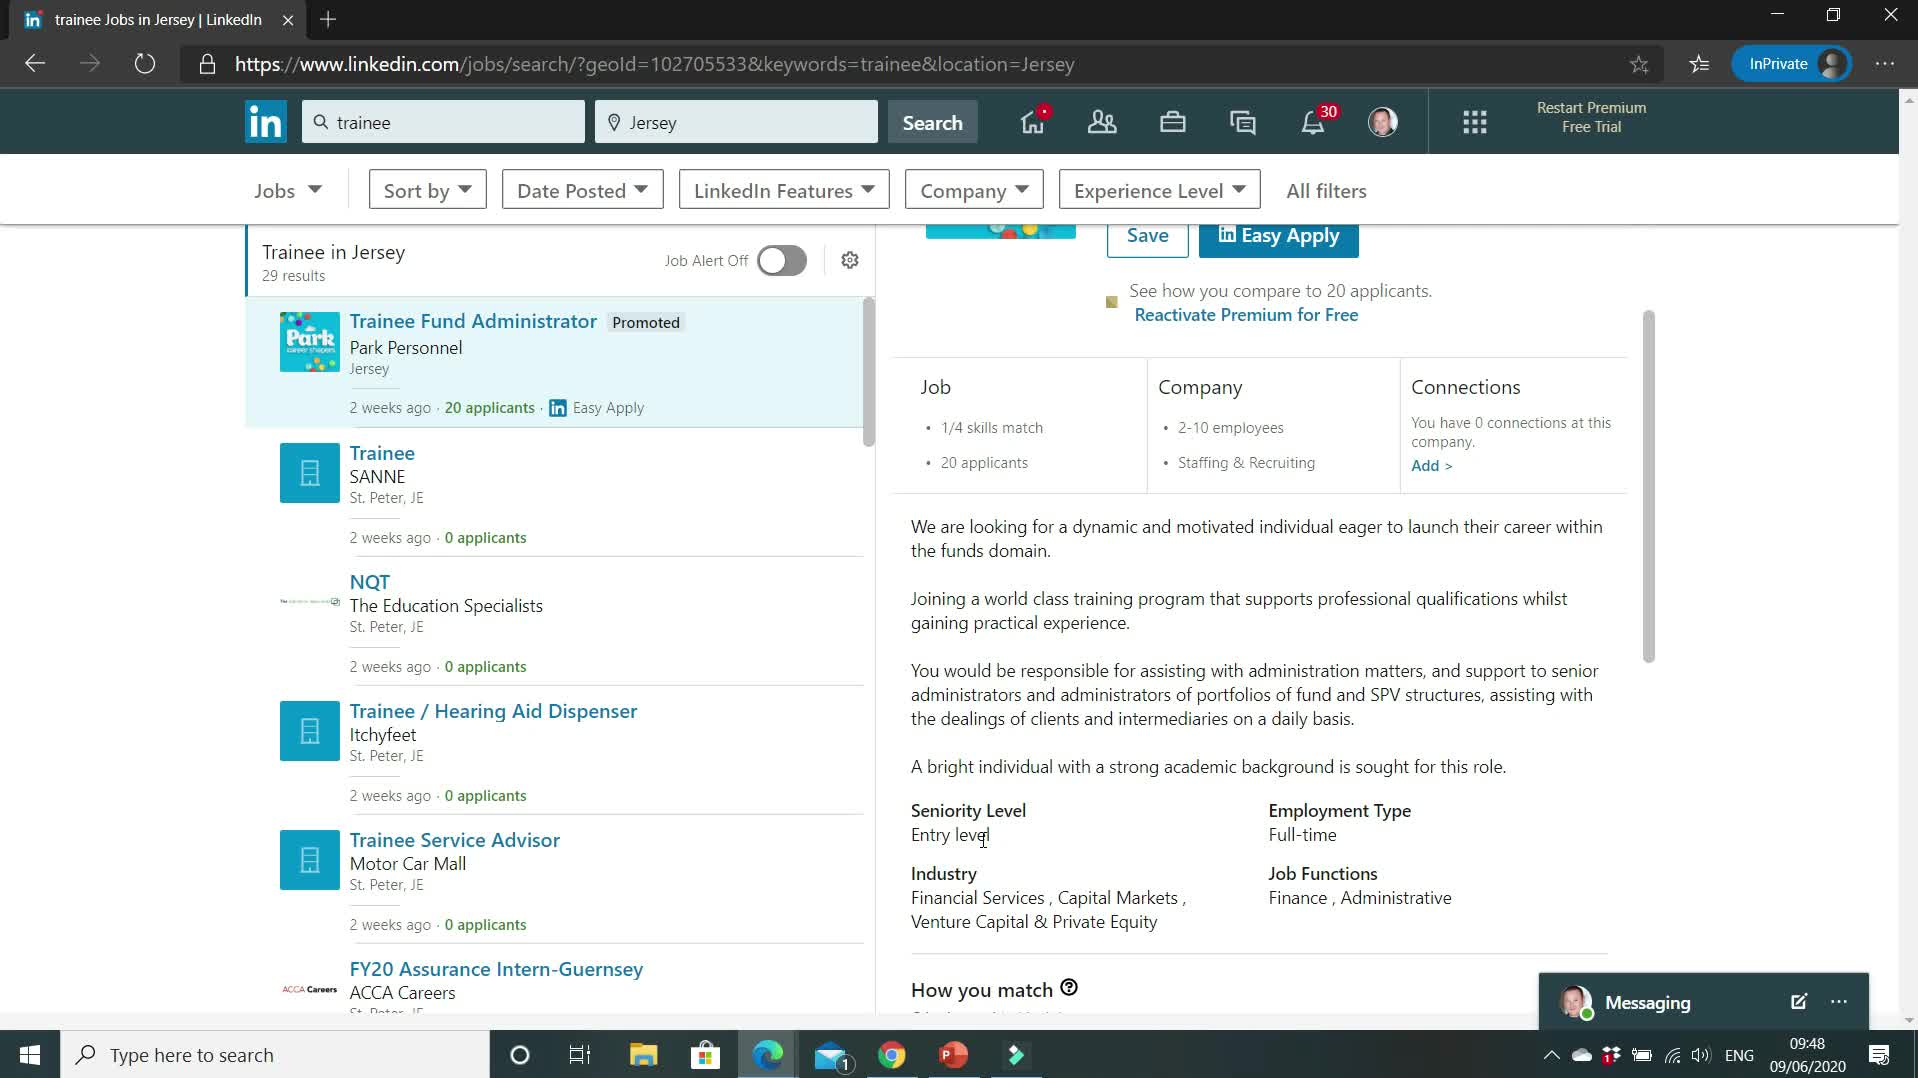The height and width of the screenshot is (1078, 1918).
Task: Open Jobs briefcase icon
Action: 1172,122
